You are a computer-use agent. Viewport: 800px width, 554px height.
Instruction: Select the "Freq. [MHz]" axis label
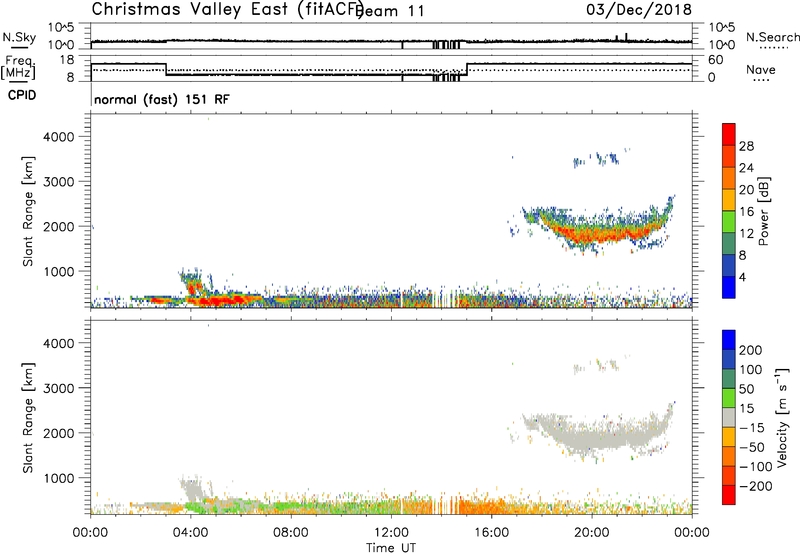coord(18,67)
